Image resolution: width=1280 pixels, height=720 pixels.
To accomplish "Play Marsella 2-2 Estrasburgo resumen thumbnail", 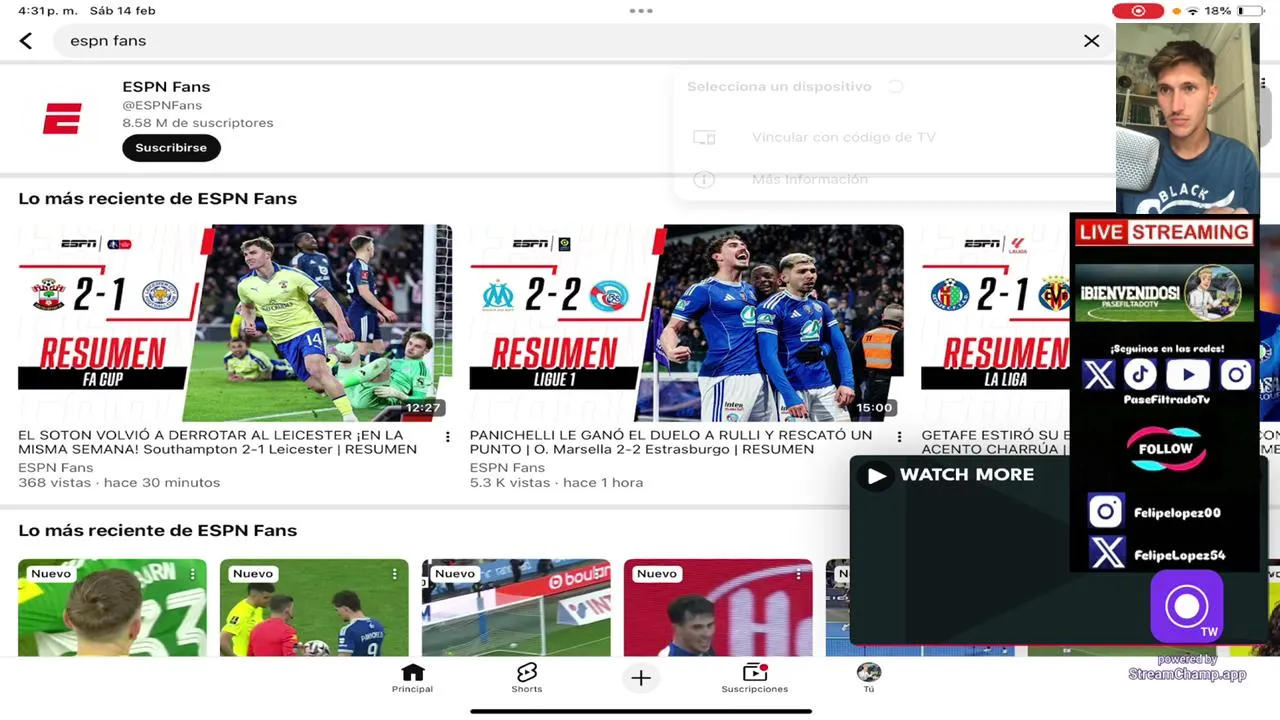I will [x=686, y=322].
